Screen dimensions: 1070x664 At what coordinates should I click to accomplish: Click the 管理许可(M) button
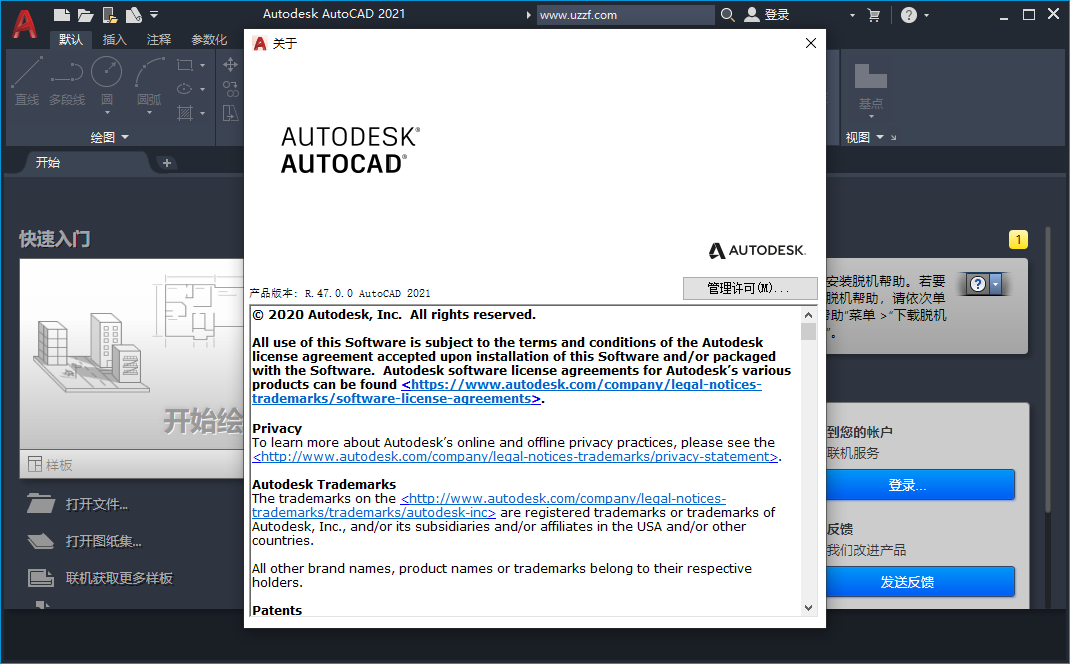pyautogui.click(x=750, y=288)
